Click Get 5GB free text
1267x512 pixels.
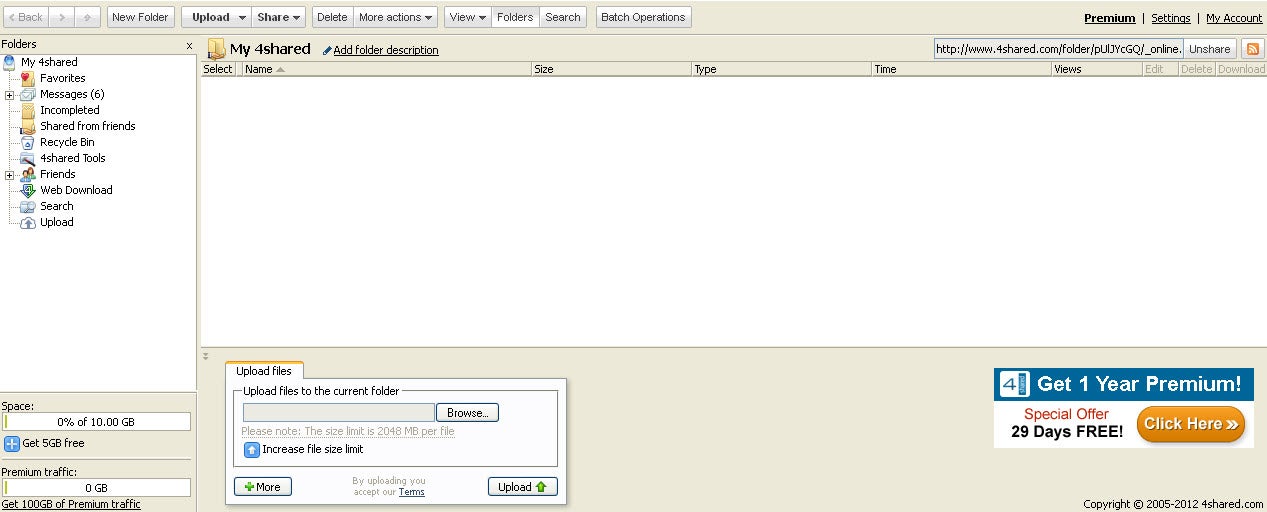[x=54, y=443]
